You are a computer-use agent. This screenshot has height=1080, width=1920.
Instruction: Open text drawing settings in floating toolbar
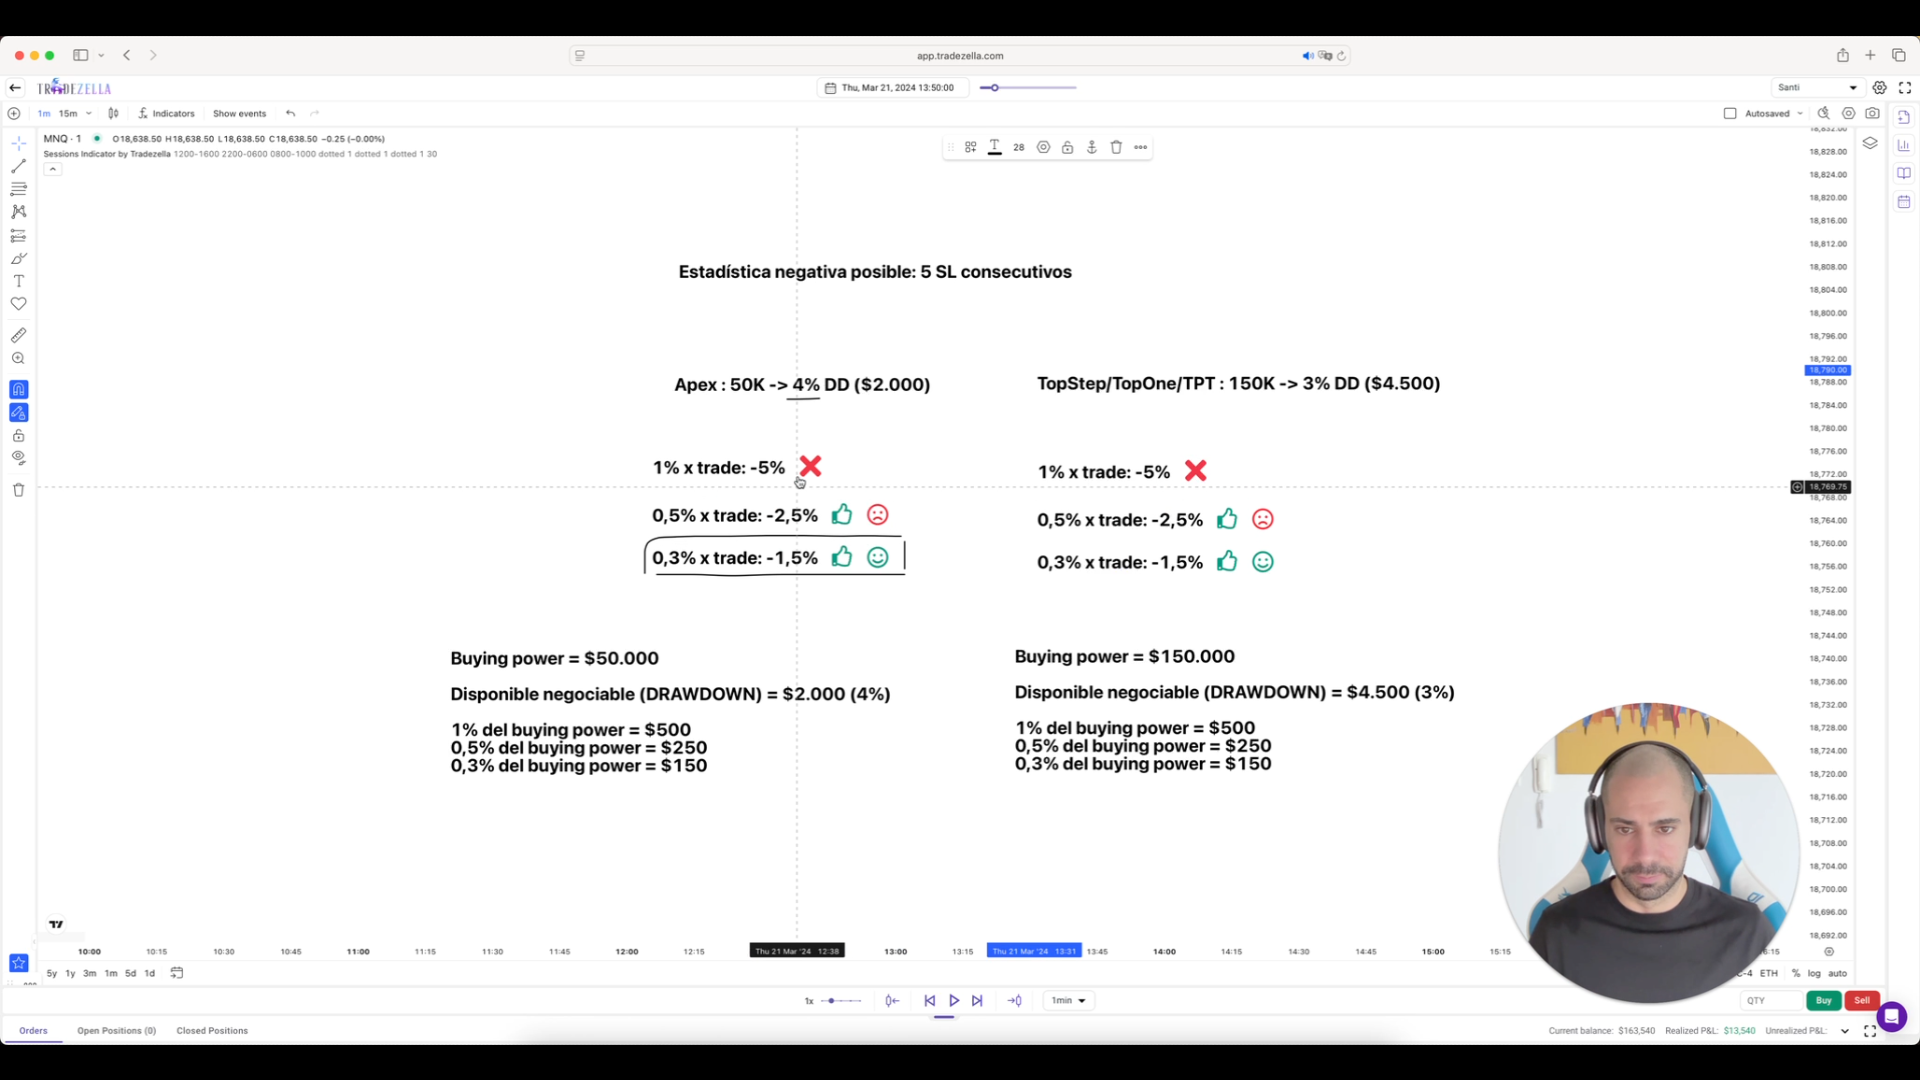pos(1043,148)
